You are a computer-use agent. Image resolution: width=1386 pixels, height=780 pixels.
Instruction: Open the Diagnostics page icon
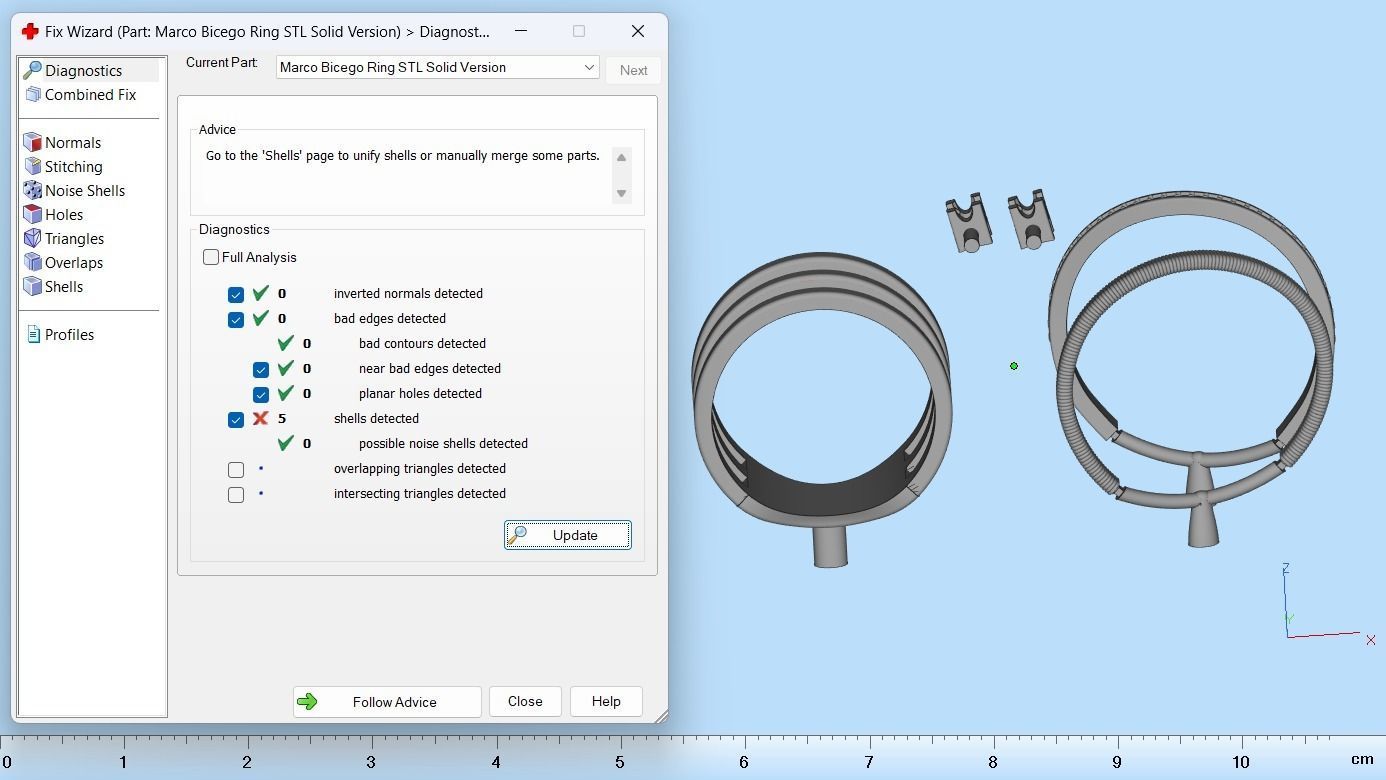(x=32, y=71)
